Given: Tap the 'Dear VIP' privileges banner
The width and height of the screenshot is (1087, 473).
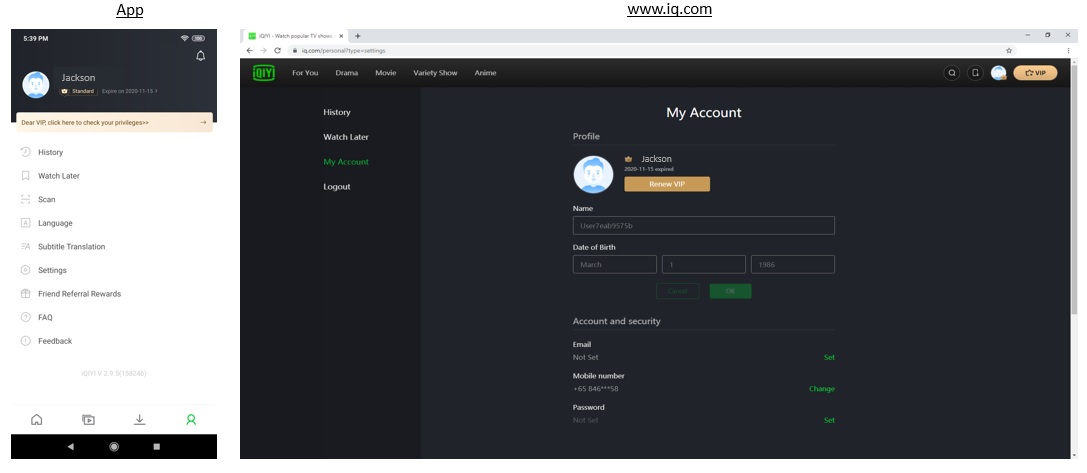Looking at the screenshot, I should coord(114,122).
